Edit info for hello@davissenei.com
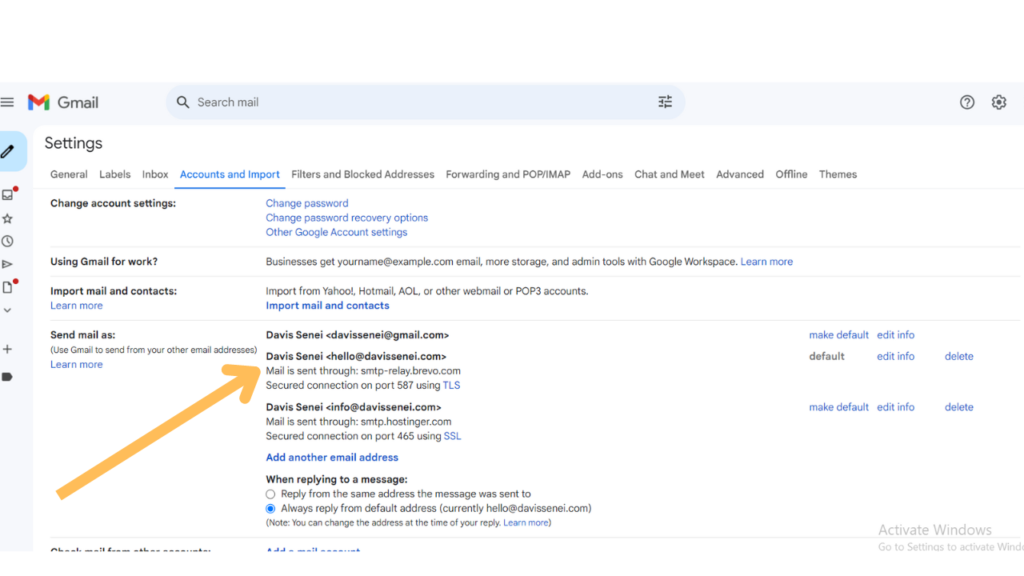The width and height of the screenshot is (1024, 576). coord(895,357)
